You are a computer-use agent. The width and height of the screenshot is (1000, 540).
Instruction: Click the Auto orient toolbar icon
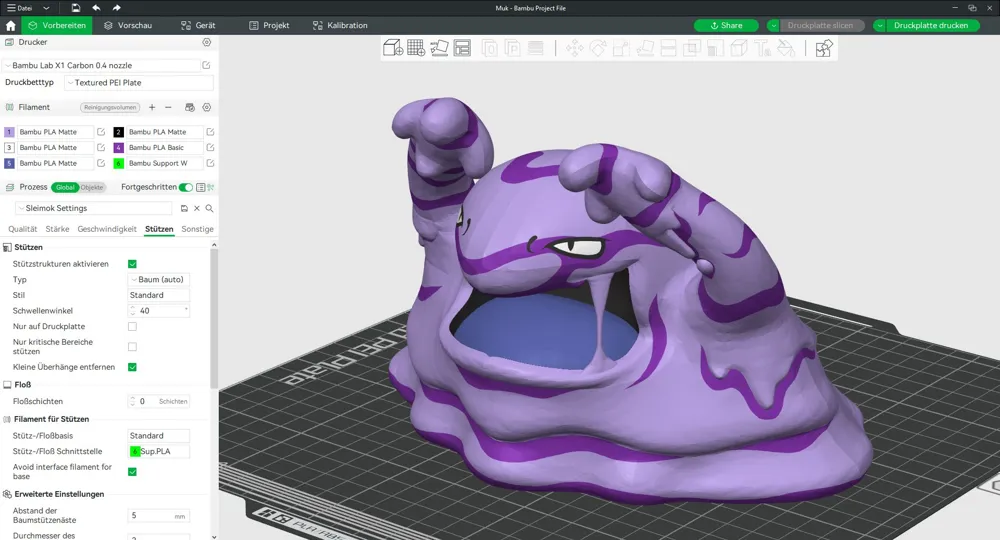439,48
